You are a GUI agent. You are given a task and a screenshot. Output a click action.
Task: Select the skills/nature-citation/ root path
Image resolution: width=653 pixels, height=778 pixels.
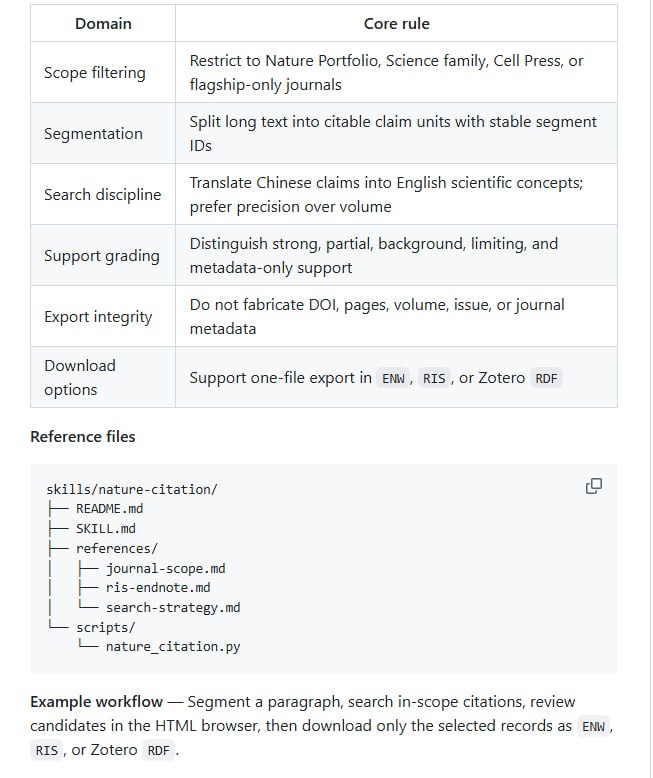coord(132,489)
